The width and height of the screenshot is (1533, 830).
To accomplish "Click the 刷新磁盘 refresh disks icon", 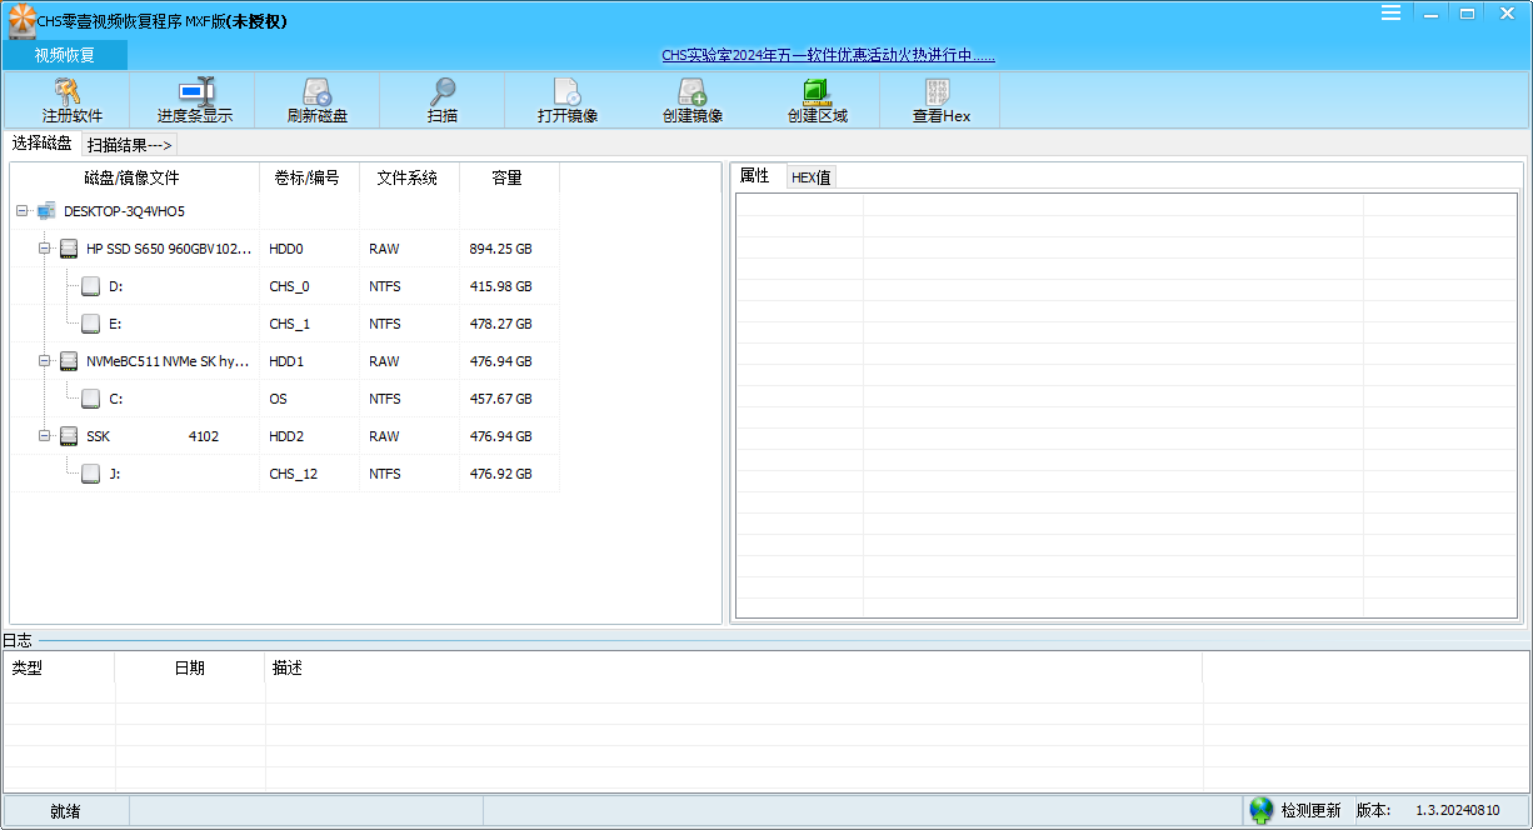I will coord(317,99).
